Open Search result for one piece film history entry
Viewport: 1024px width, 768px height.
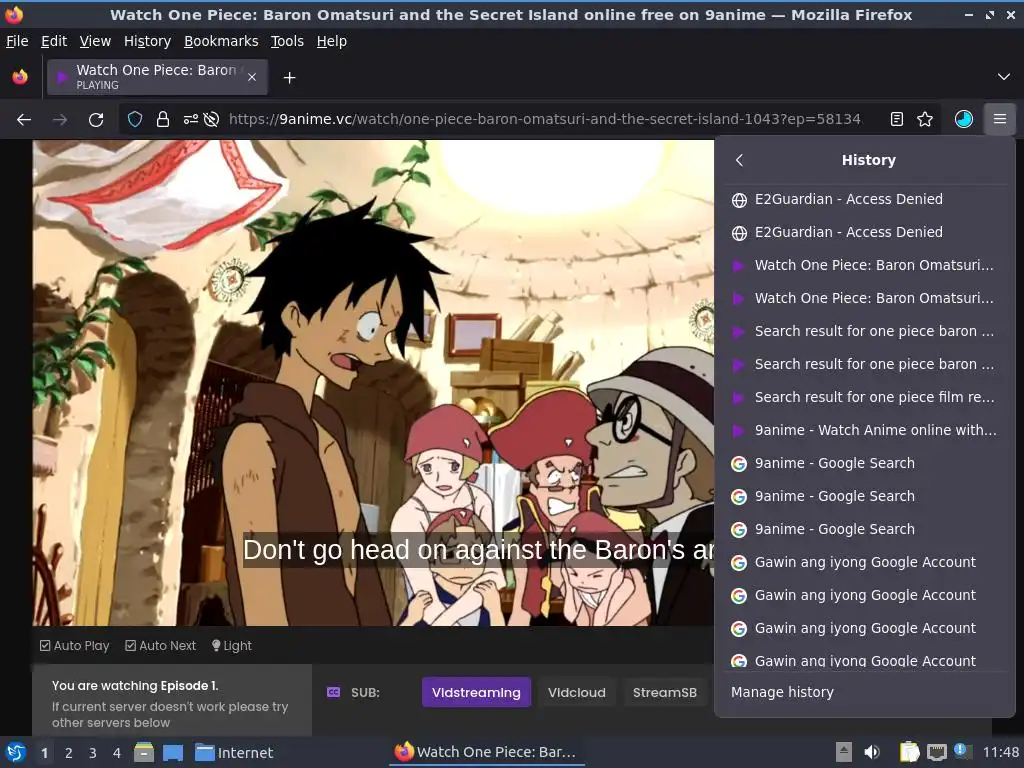[865, 397]
